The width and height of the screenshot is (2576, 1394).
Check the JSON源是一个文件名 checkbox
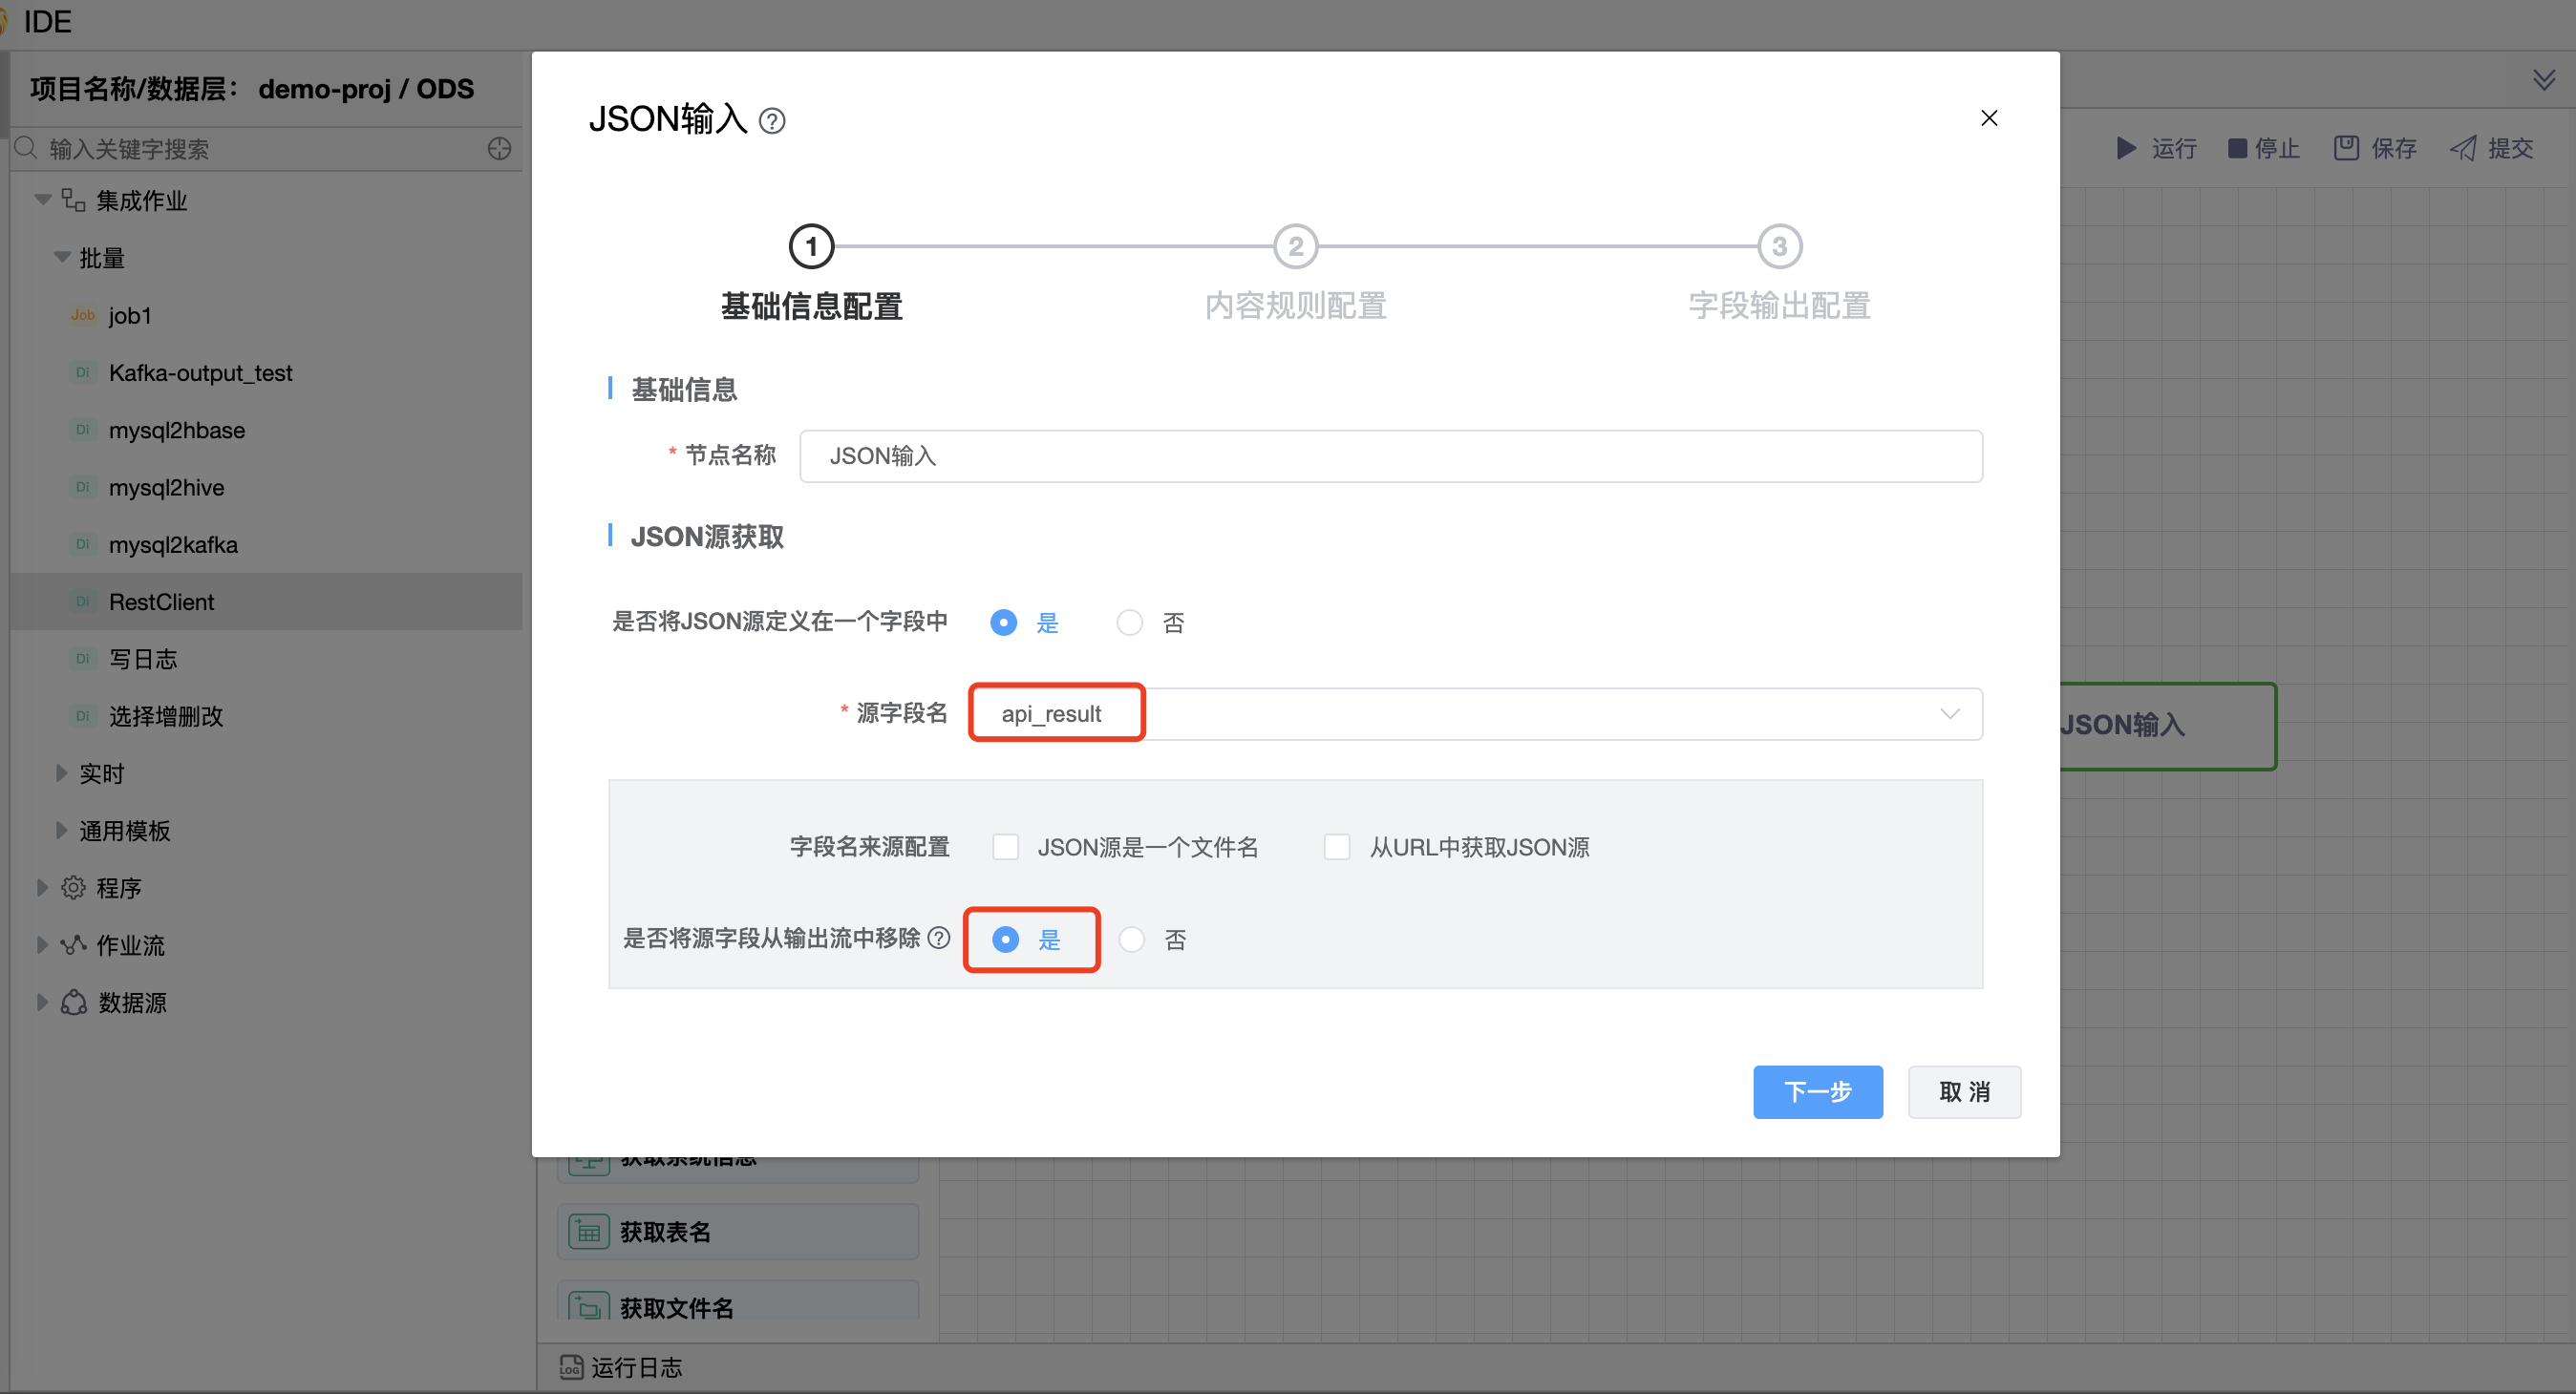(x=1004, y=847)
